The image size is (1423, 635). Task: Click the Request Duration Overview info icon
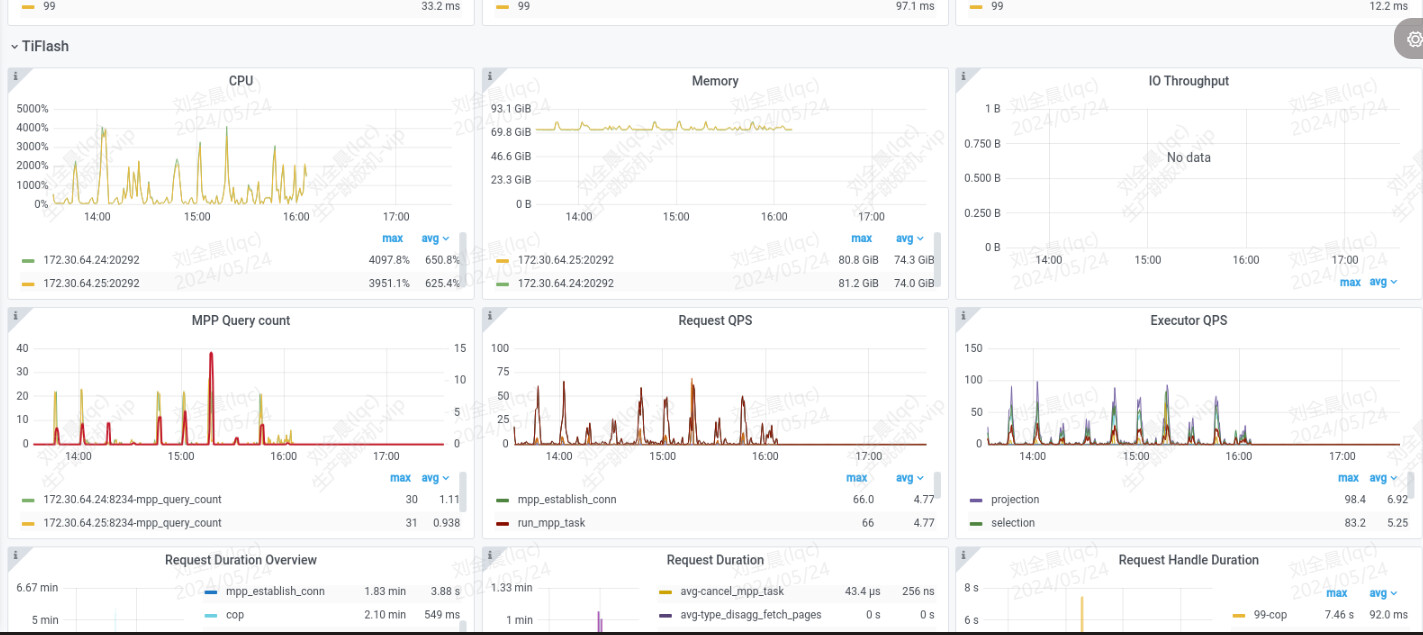[x=15, y=554]
